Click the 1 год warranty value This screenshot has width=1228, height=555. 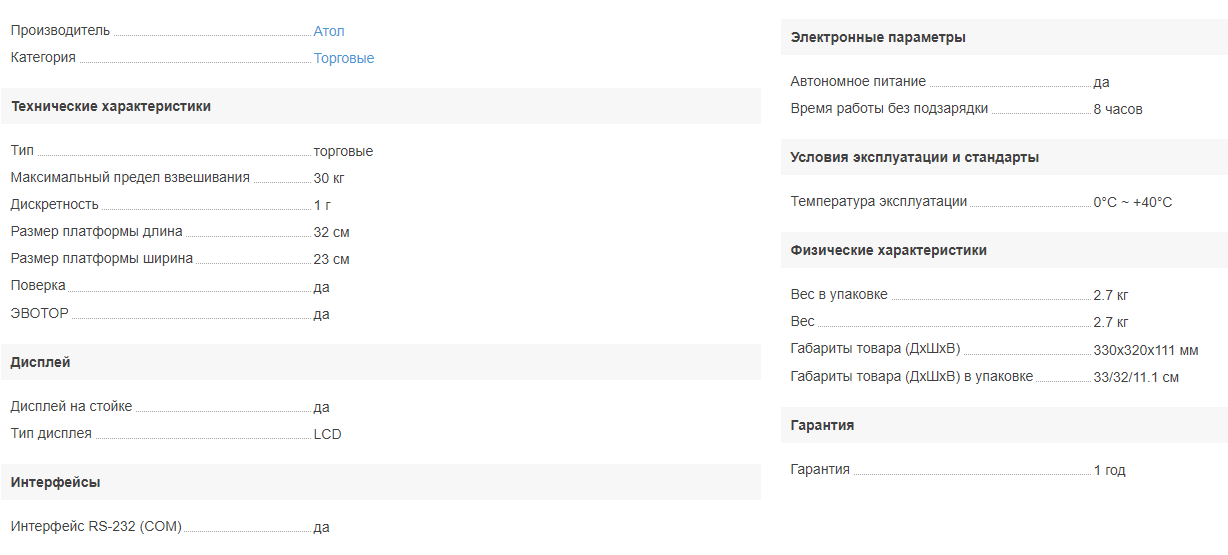[x=1109, y=470]
